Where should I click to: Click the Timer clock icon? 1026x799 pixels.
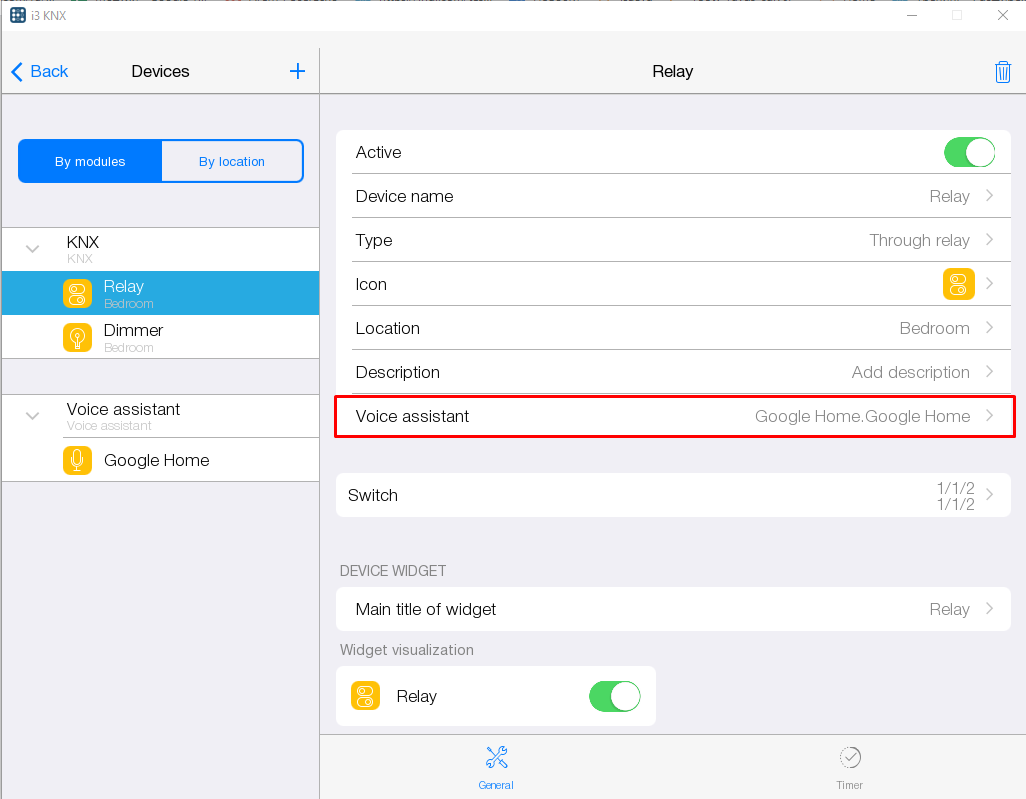pyautogui.click(x=850, y=757)
